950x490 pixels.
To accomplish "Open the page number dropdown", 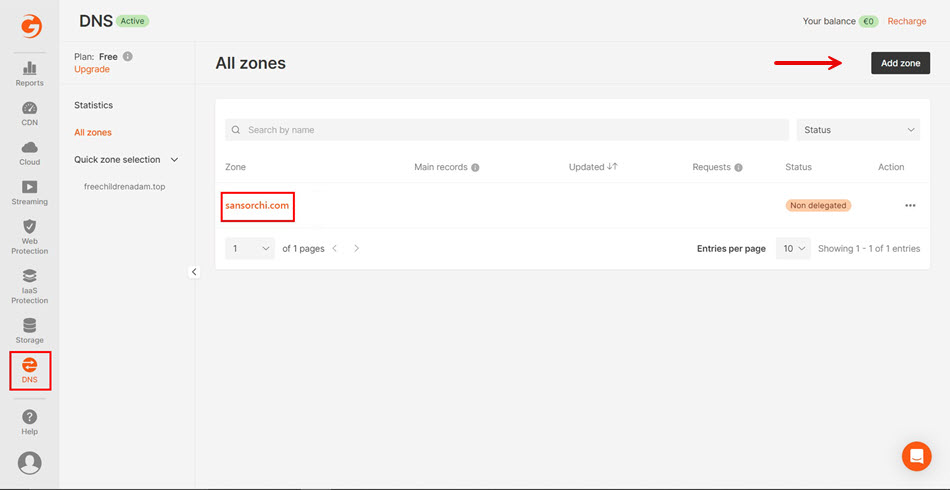I will [249, 248].
